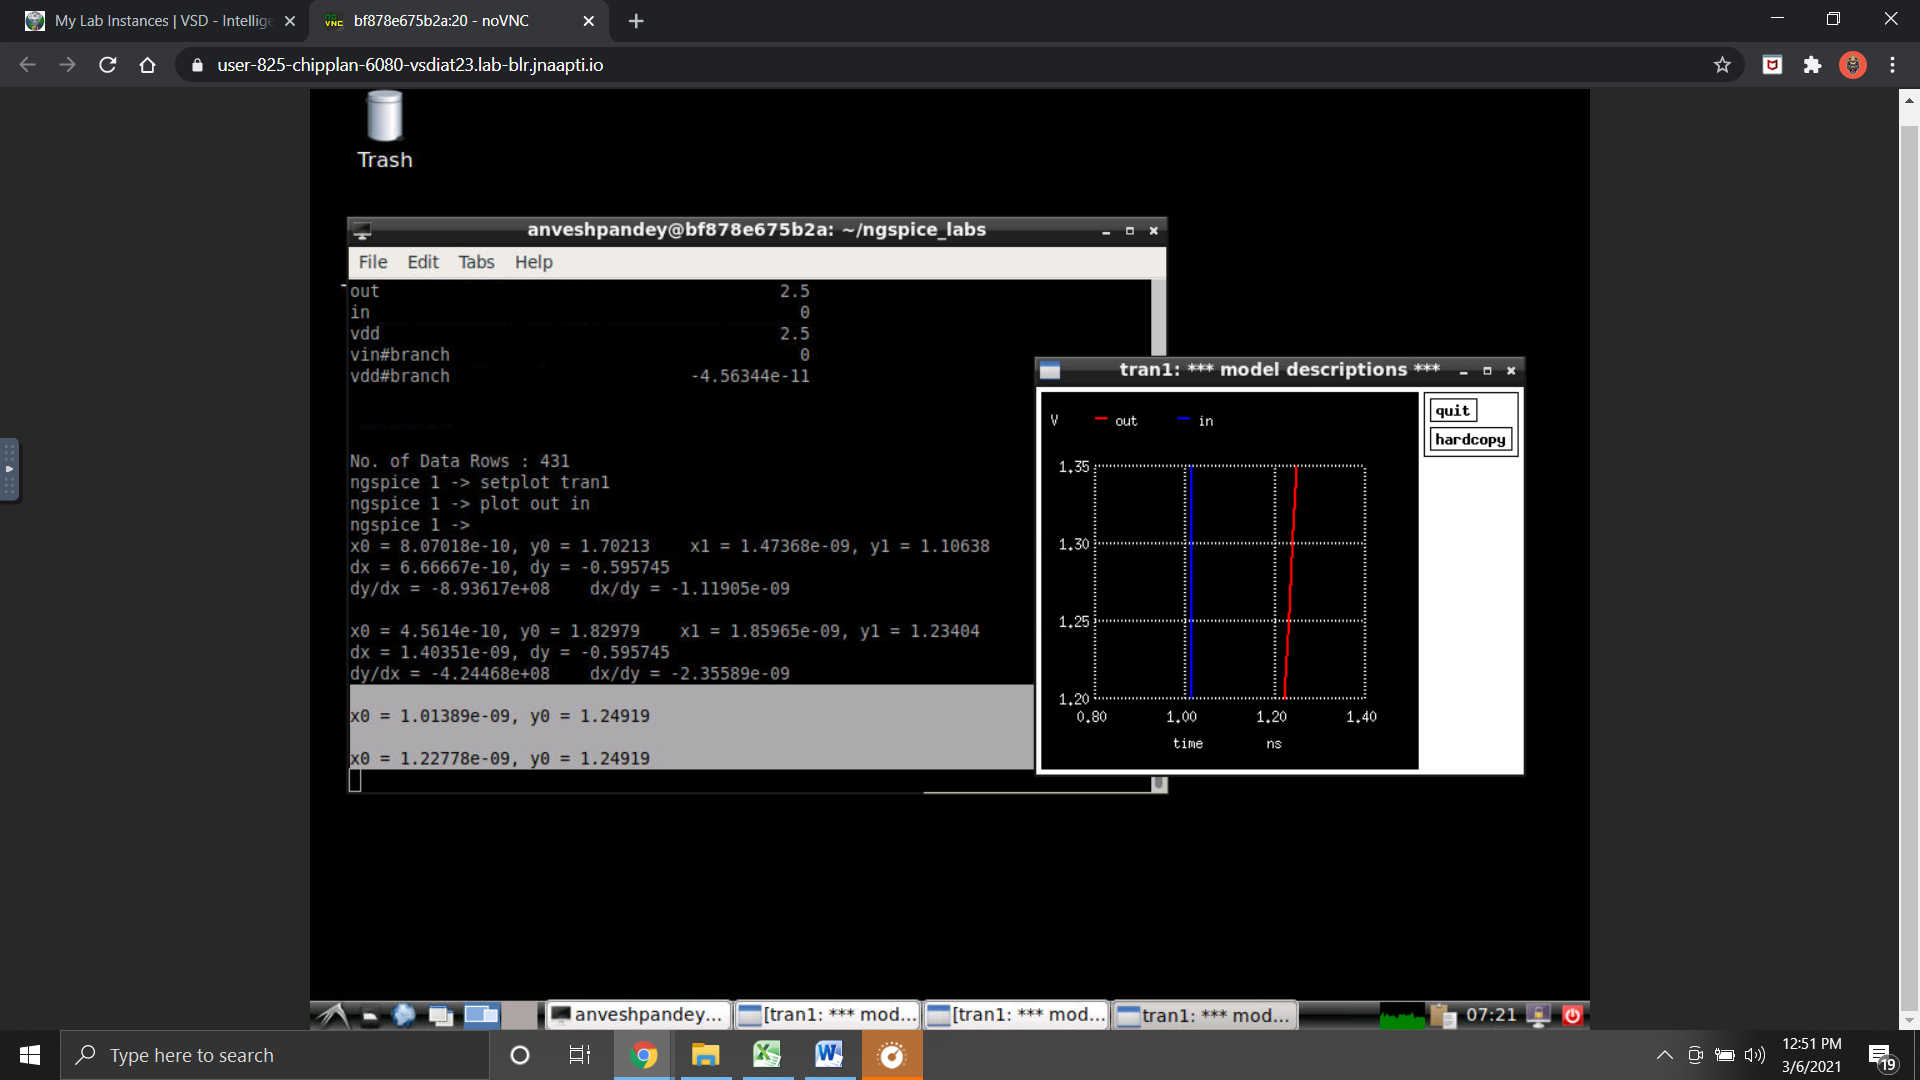Toggle Task View on the Windows taskbar

(579, 1054)
